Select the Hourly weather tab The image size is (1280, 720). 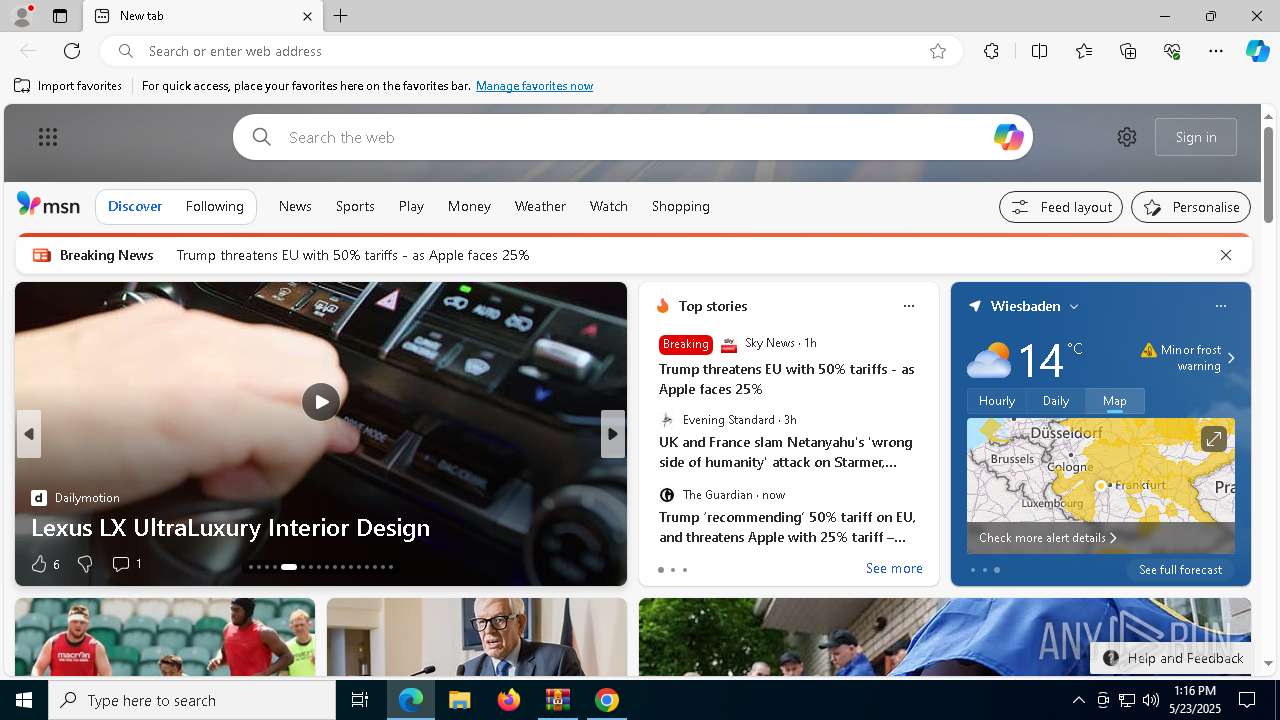[x=997, y=400]
